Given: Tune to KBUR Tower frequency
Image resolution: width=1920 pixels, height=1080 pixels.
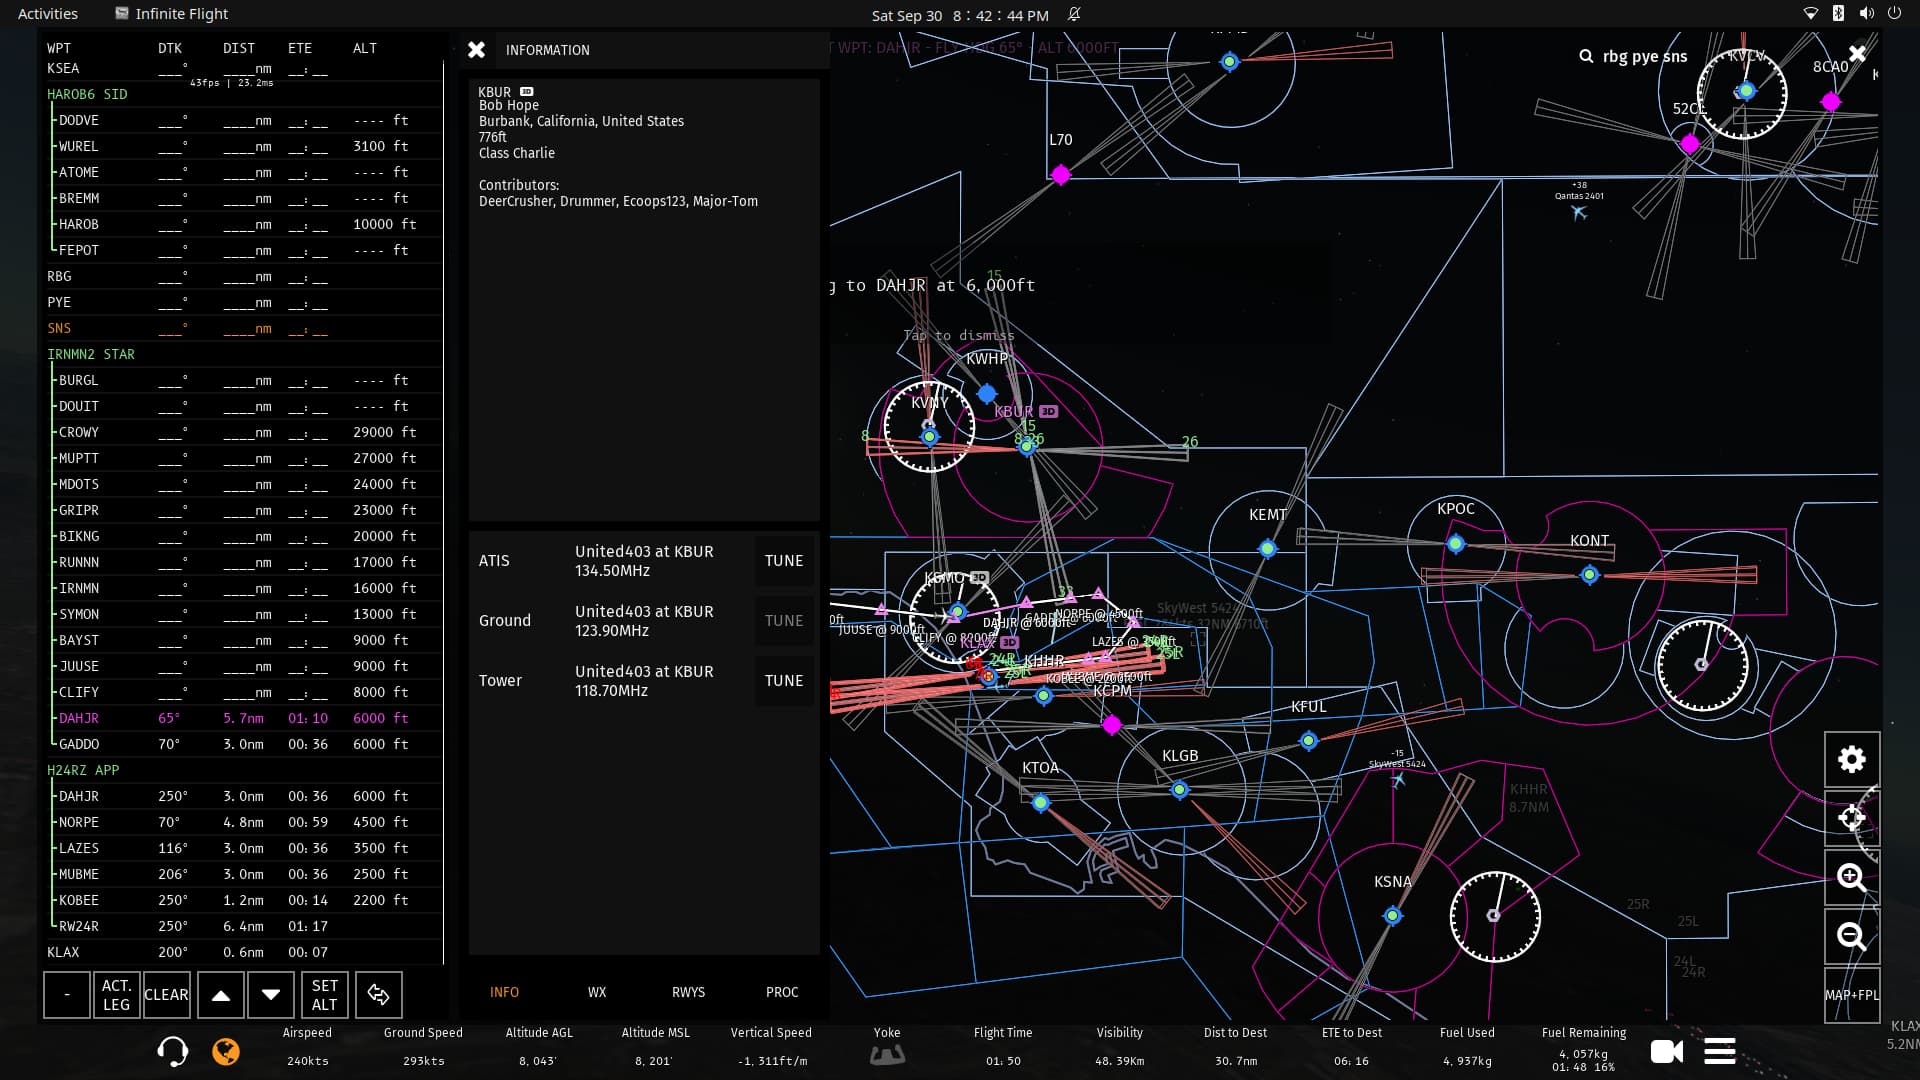Looking at the screenshot, I should click(x=784, y=681).
